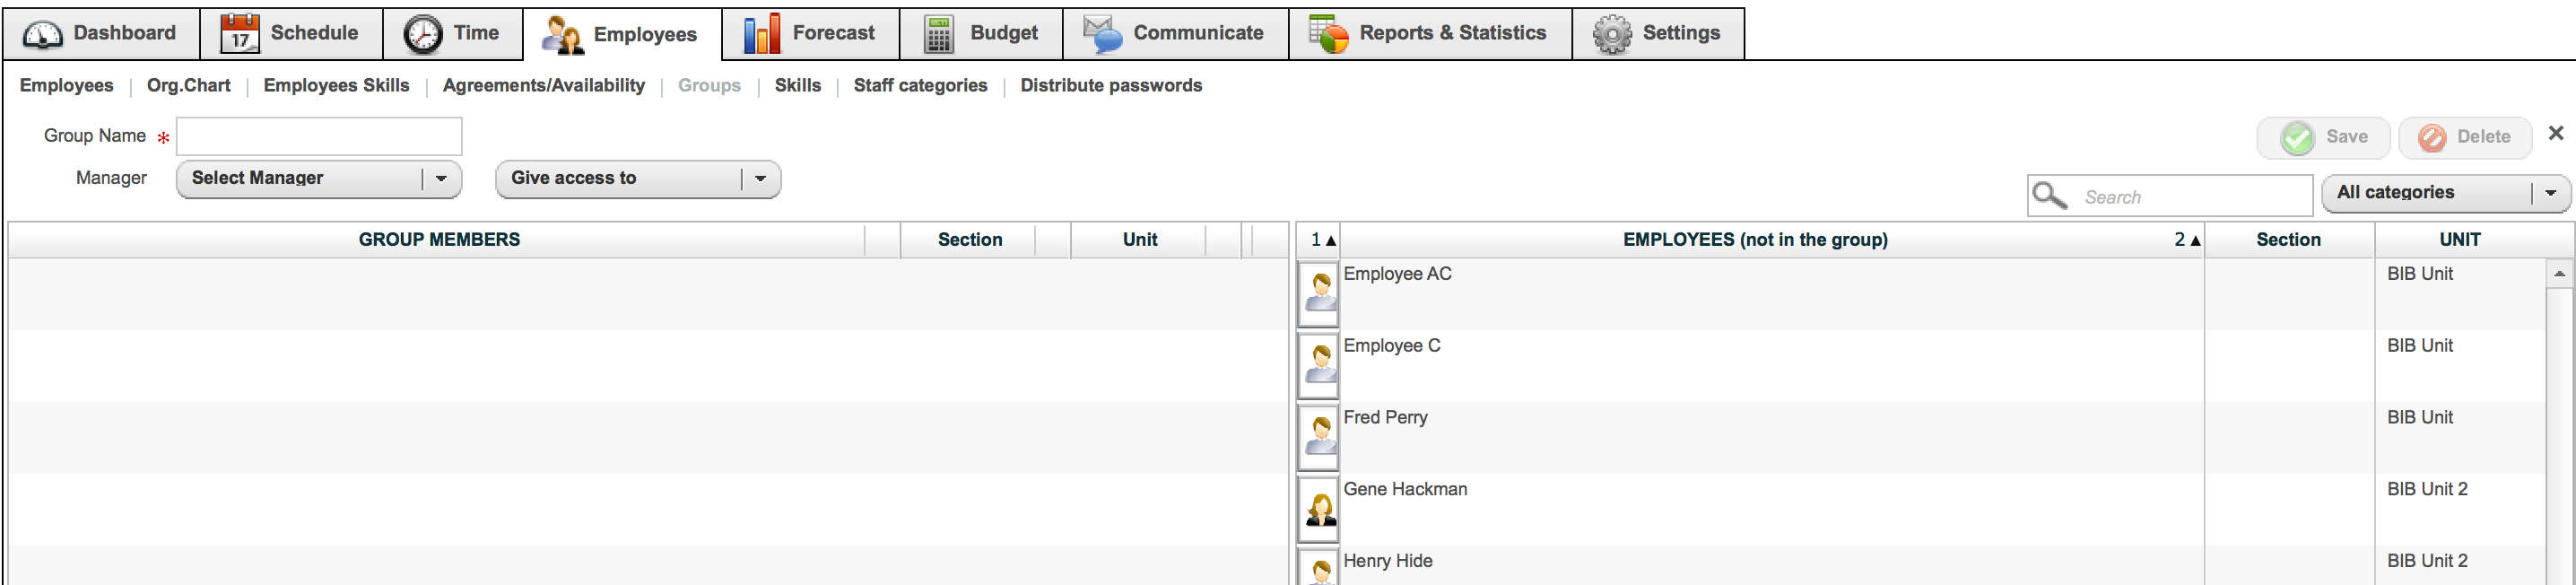This screenshot has height=585, width=2576.
Task: Click BIB Unit 2 in Gene Hackman row
Action: click(x=2427, y=490)
